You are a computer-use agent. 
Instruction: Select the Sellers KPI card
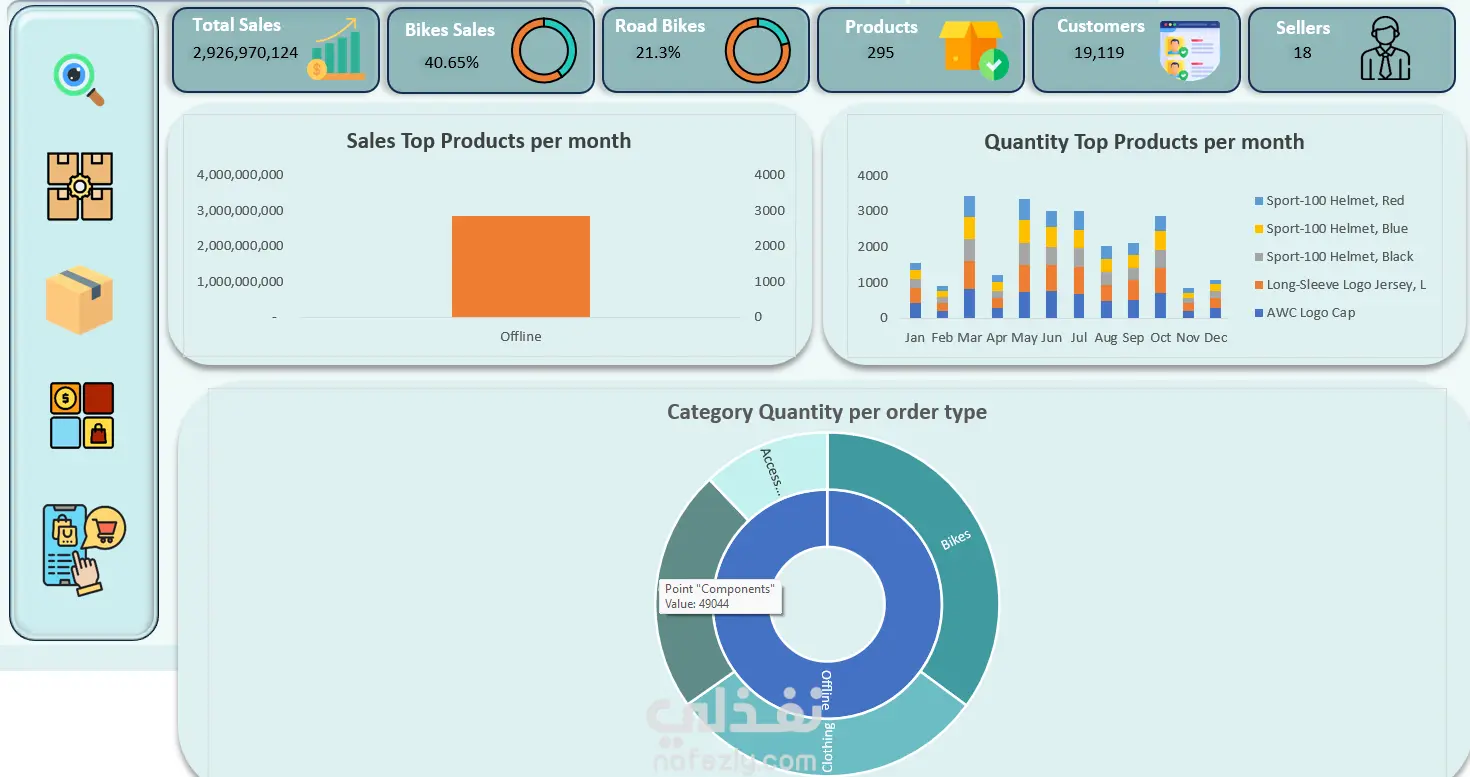click(1351, 51)
